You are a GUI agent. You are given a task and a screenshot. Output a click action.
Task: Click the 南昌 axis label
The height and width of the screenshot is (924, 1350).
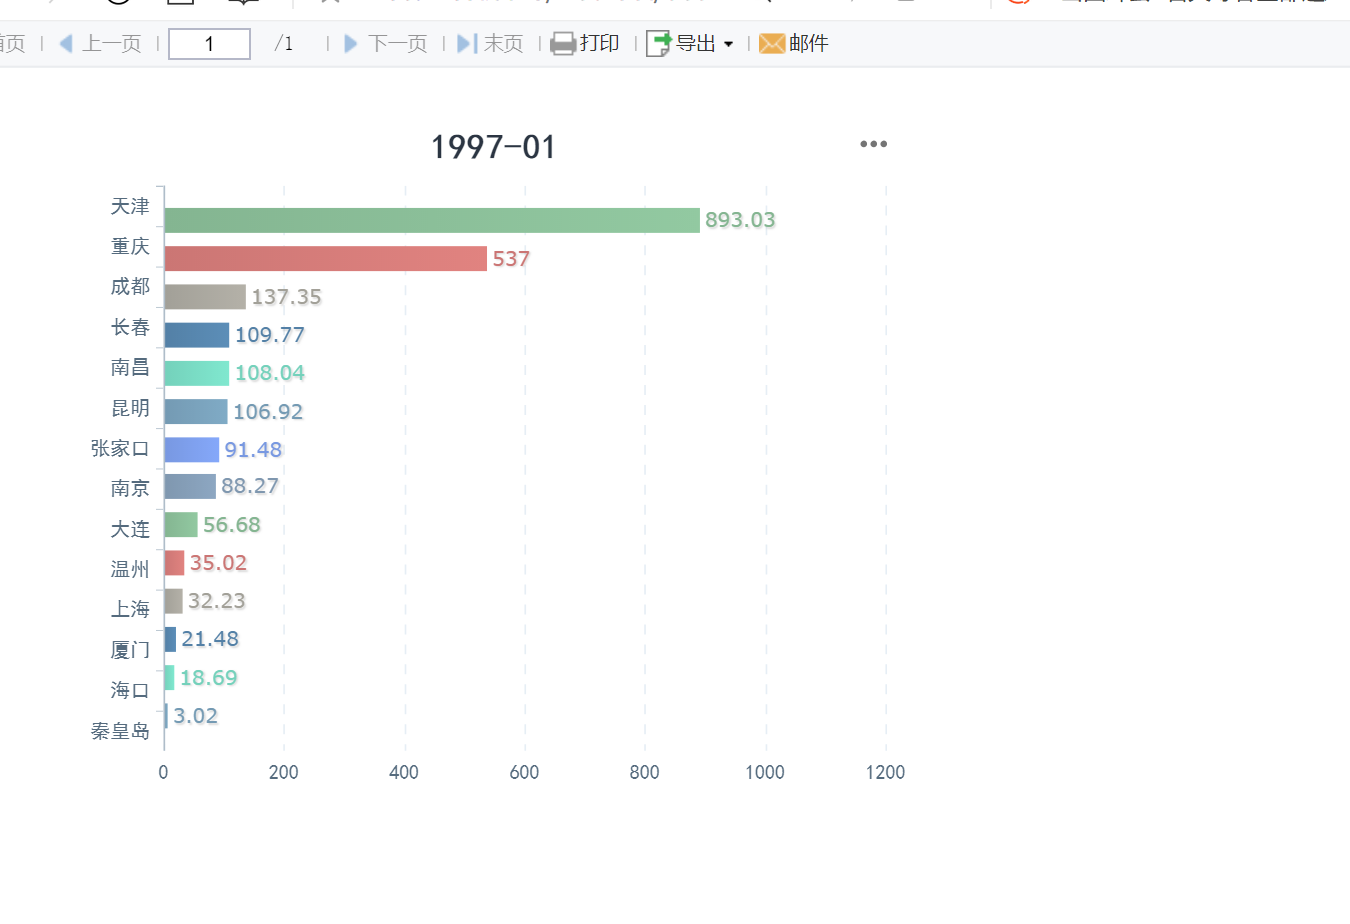point(130,367)
